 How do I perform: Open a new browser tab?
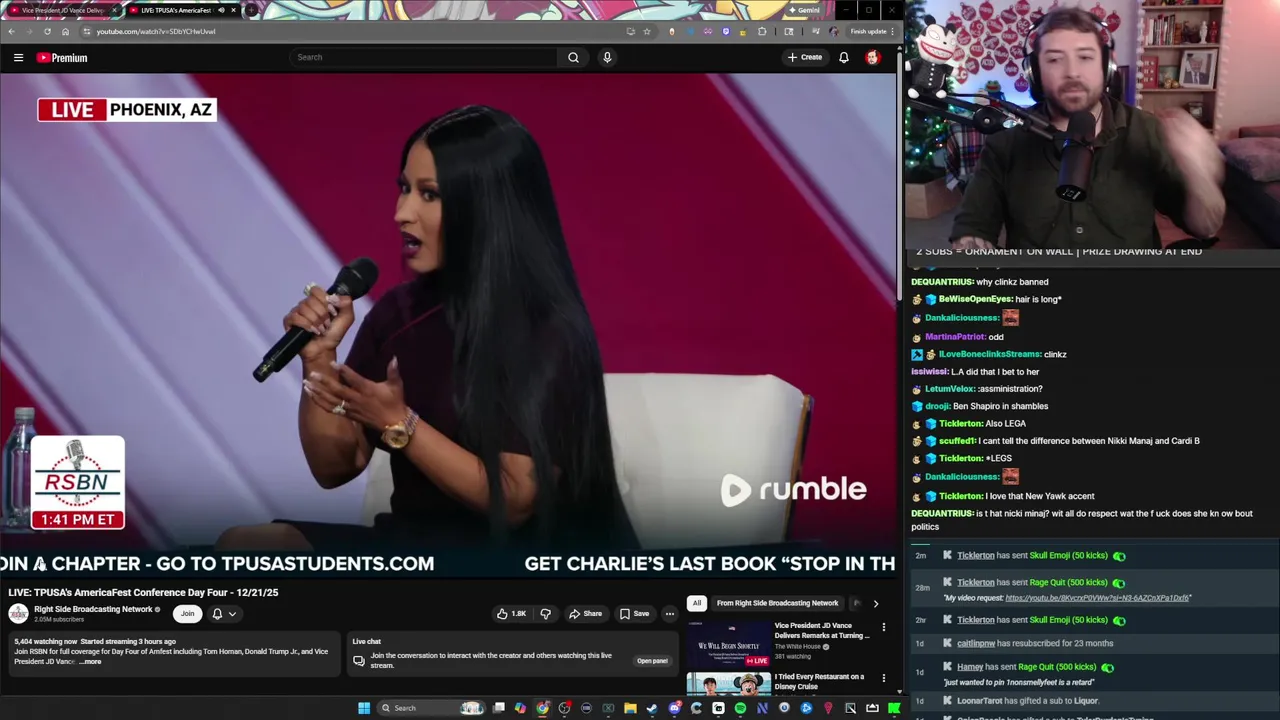tap(252, 10)
